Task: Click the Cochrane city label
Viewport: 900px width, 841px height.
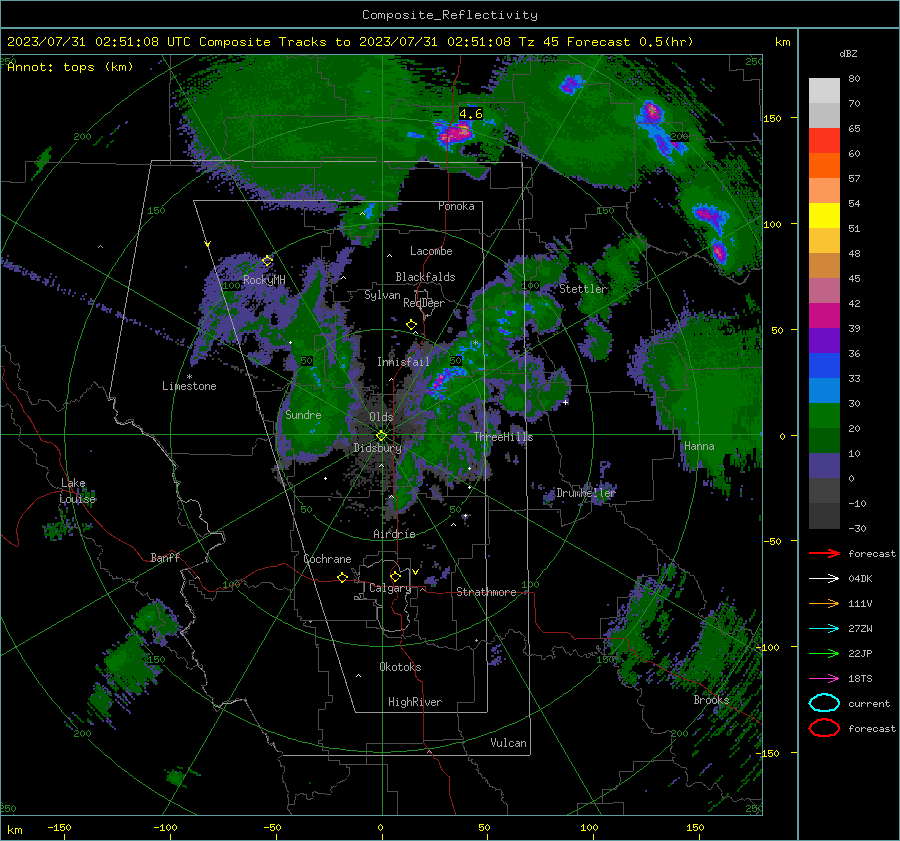Action: point(327,559)
